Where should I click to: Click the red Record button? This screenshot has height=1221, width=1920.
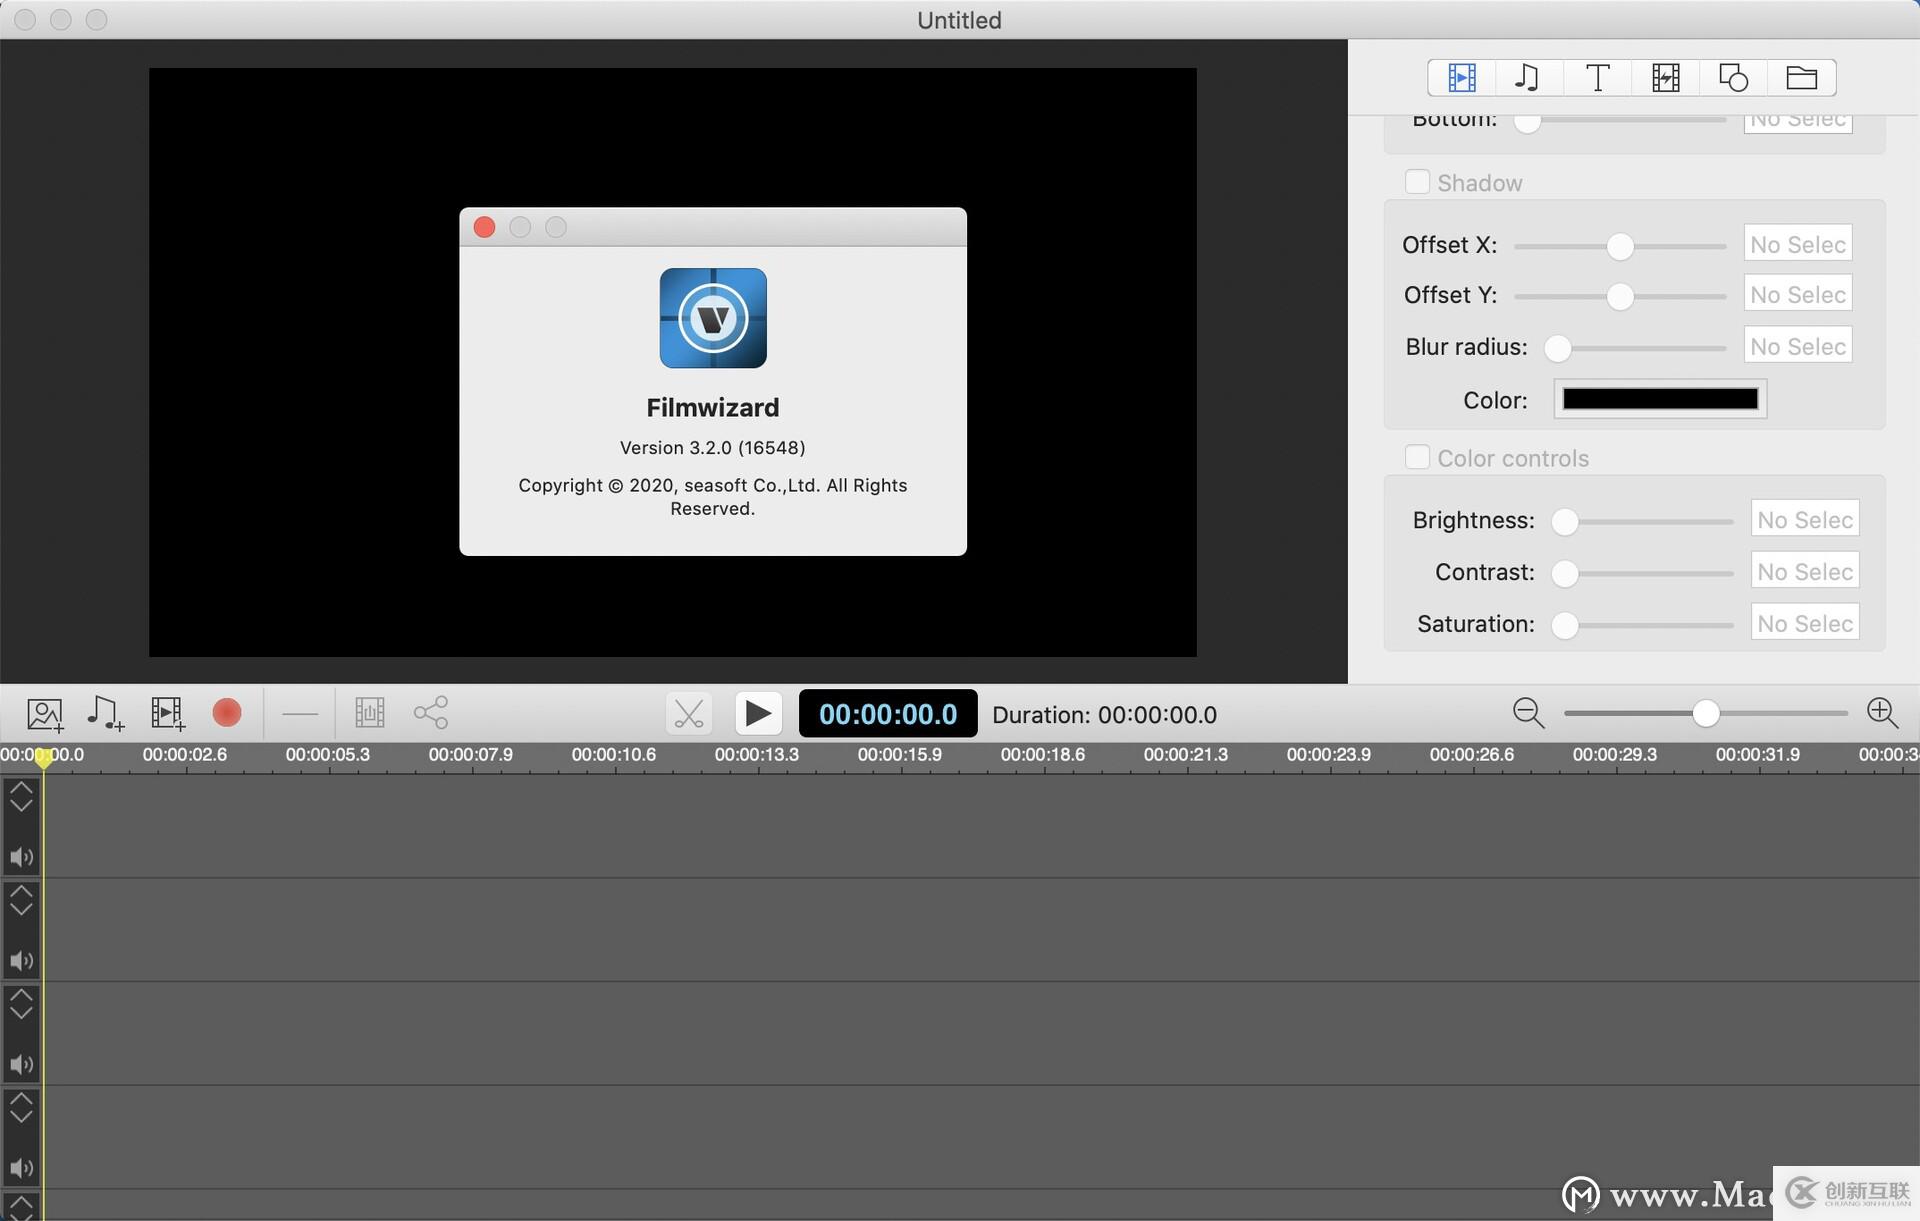point(227,713)
